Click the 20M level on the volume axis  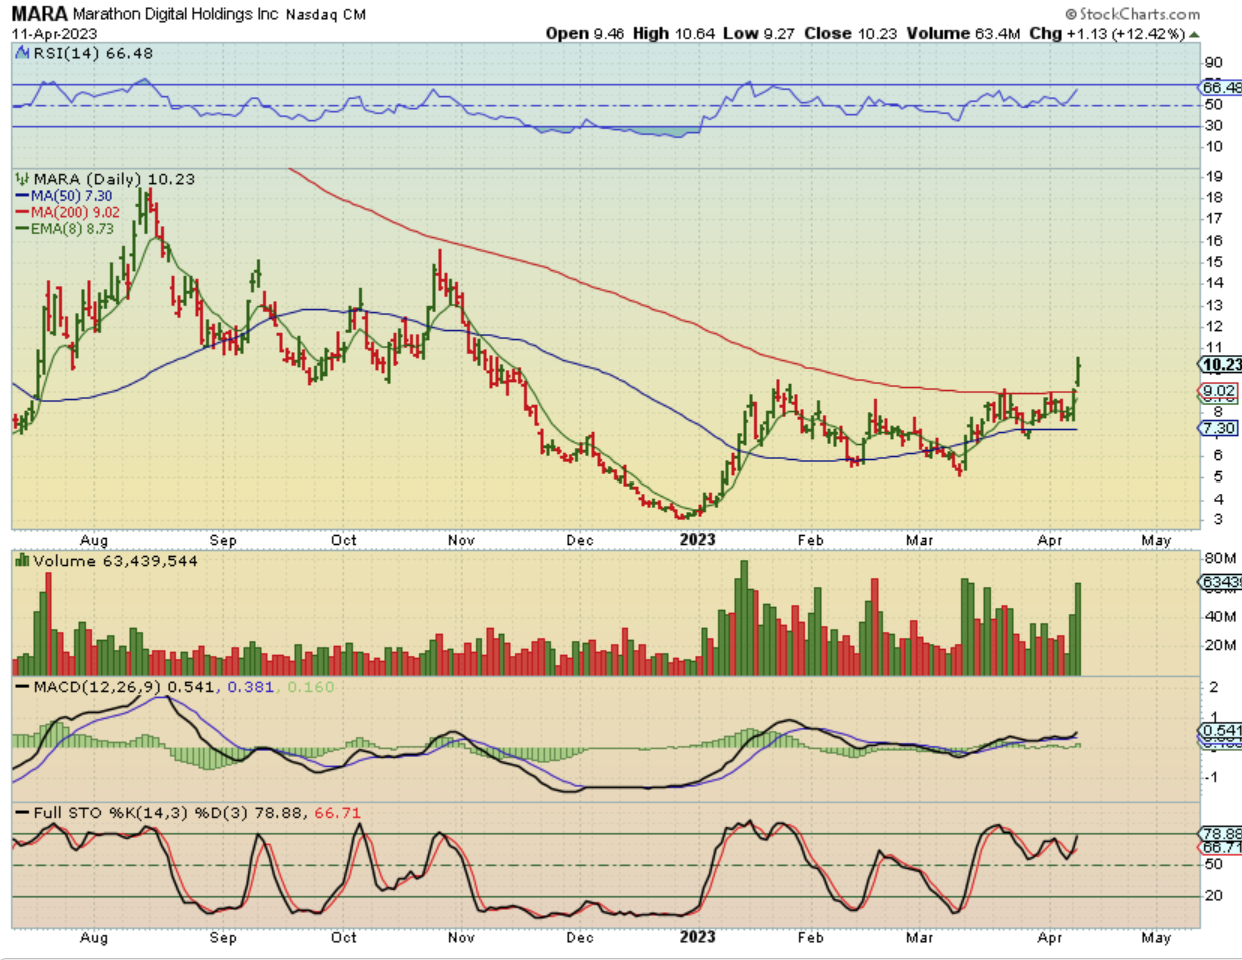1220,645
